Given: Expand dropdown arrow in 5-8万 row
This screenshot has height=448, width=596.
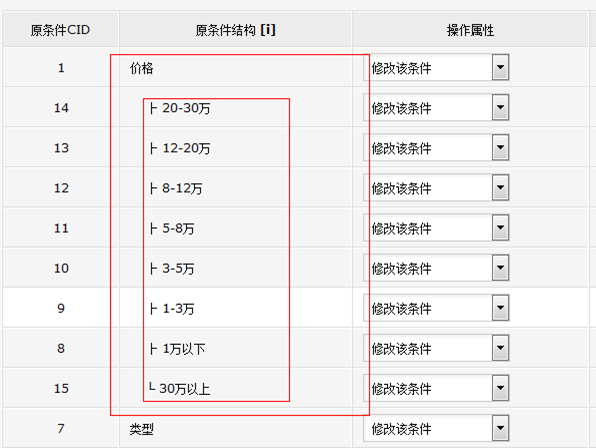Looking at the screenshot, I should (x=500, y=228).
